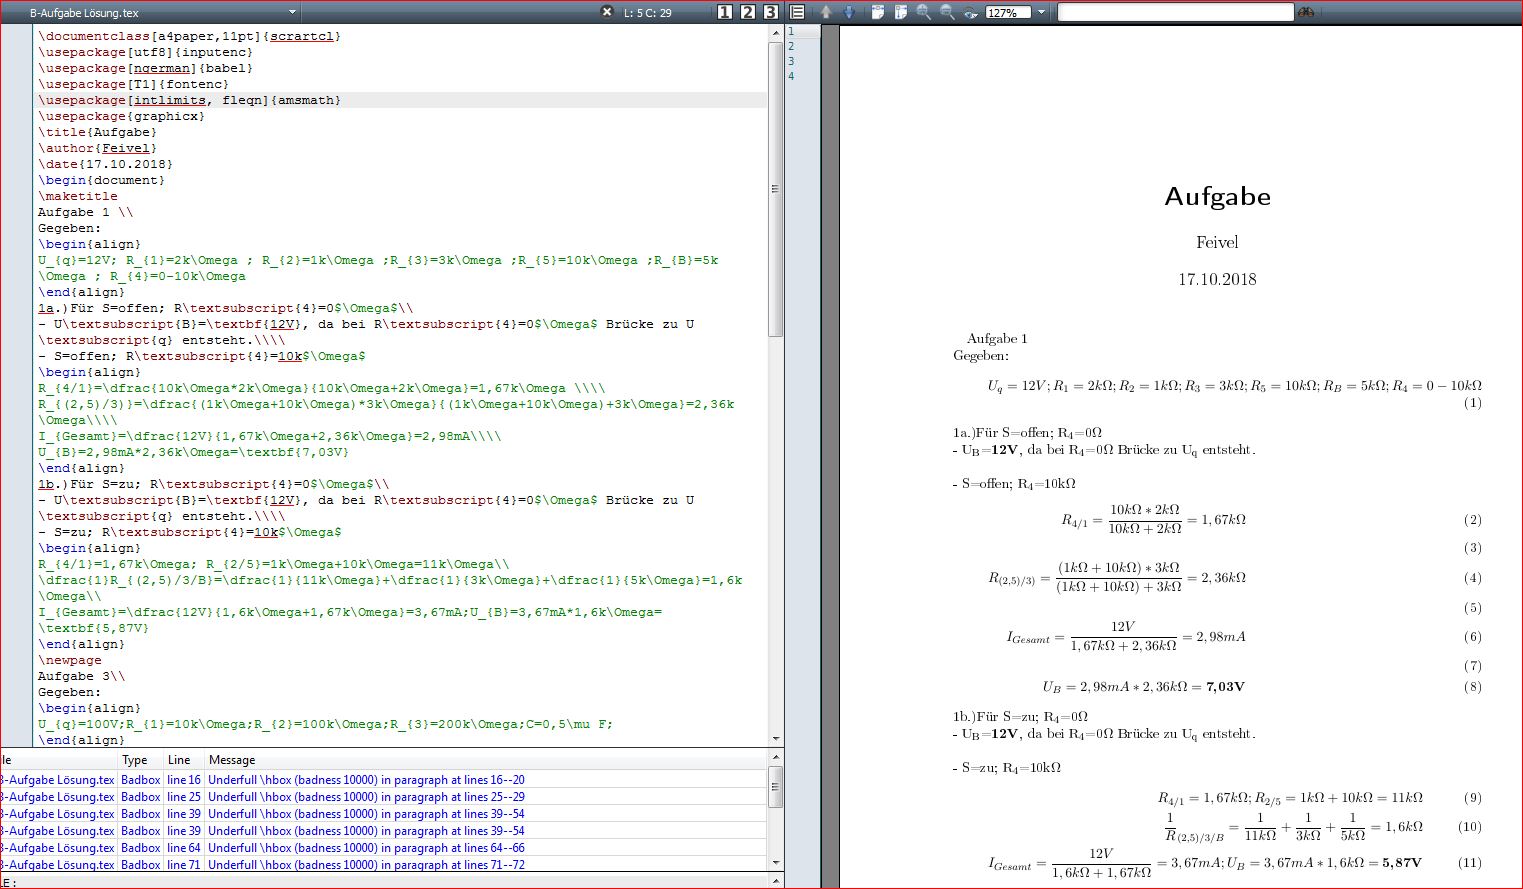
Task: Open the 'line 64' log entry
Action: [184, 848]
